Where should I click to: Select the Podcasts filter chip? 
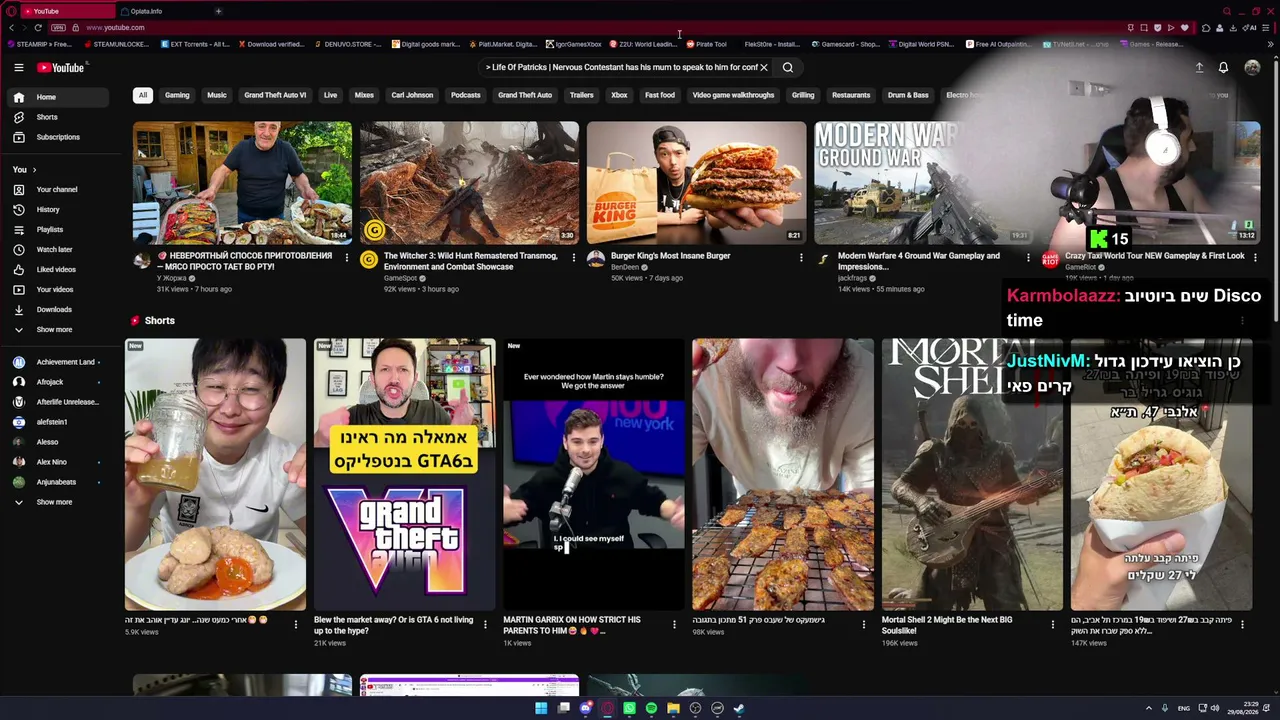465,95
